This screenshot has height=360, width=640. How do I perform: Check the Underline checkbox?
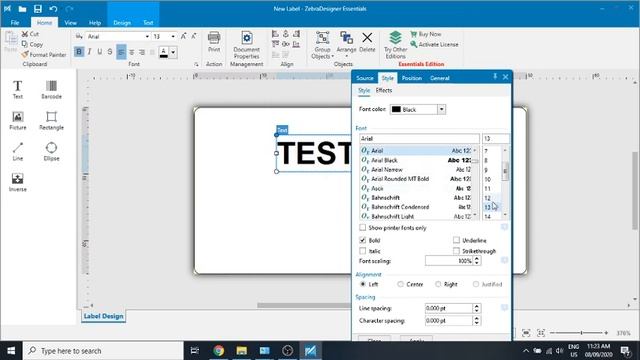[x=456, y=240]
